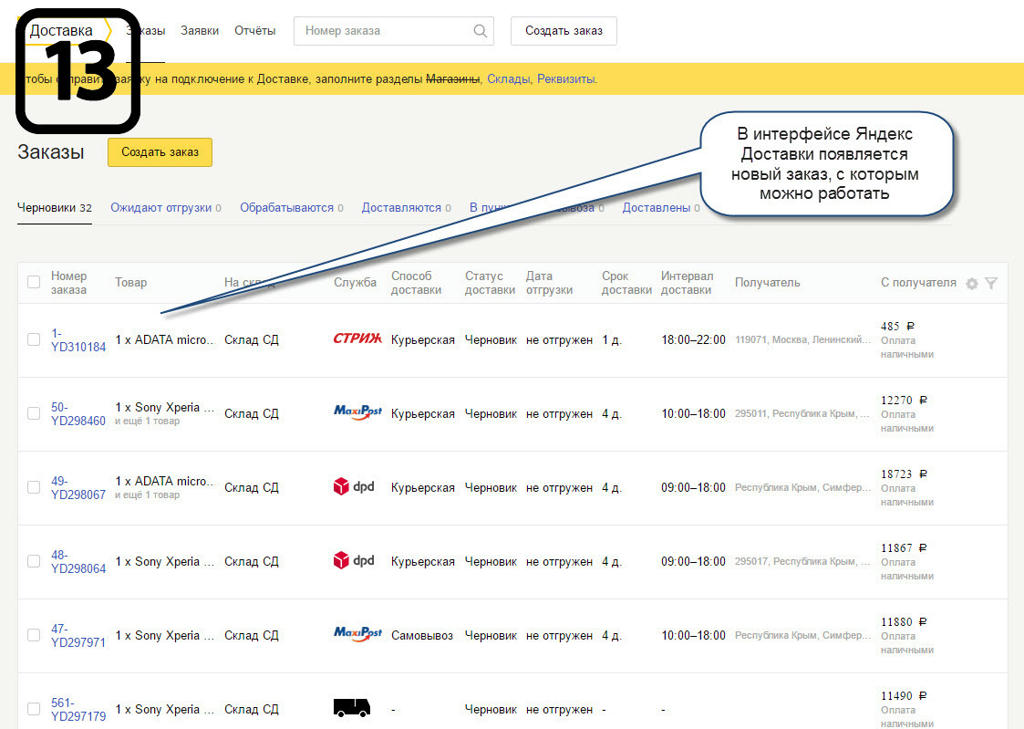1024x729 pixels.
Task: Click the Служба column header
Action: coord(355,282)
